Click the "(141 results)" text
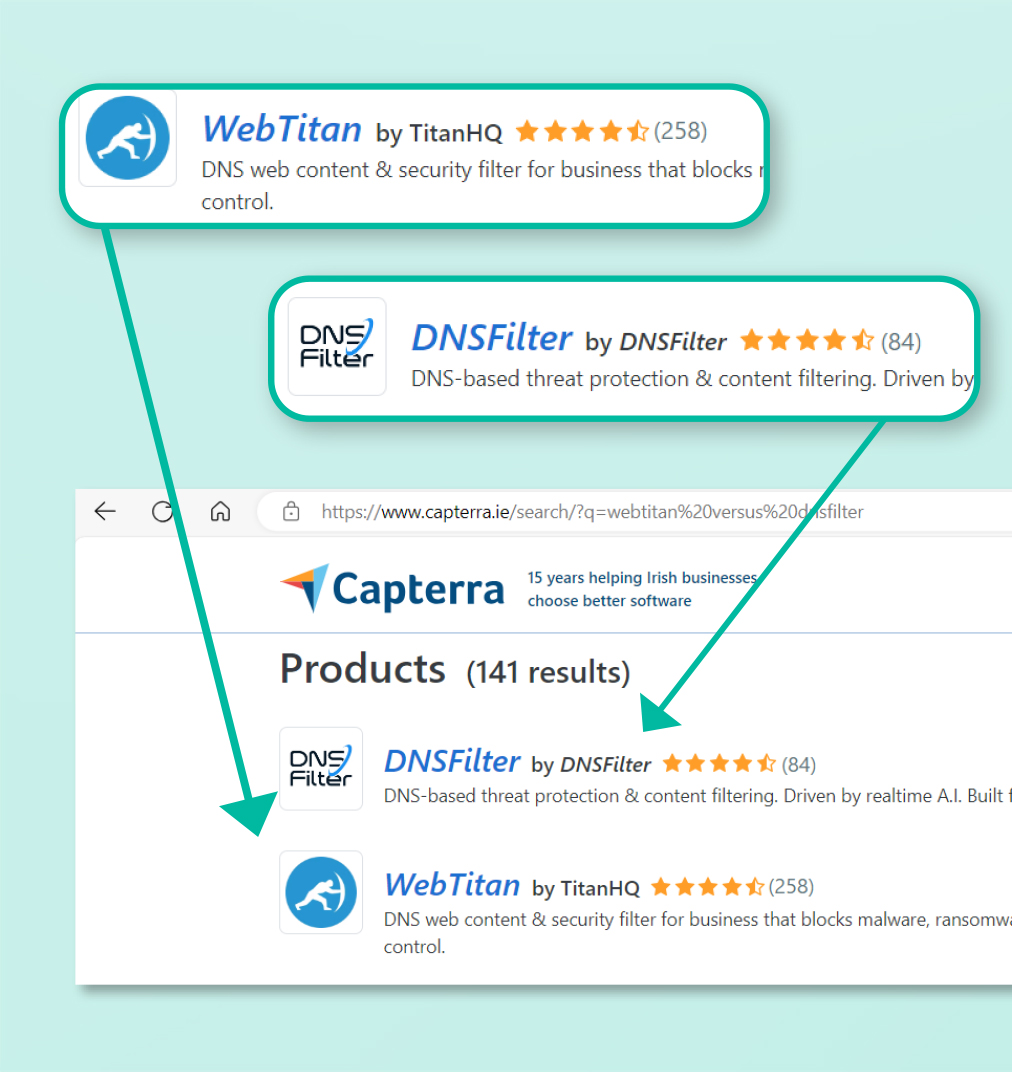This screenshot has height=1072, width=1012. (548, 672)
